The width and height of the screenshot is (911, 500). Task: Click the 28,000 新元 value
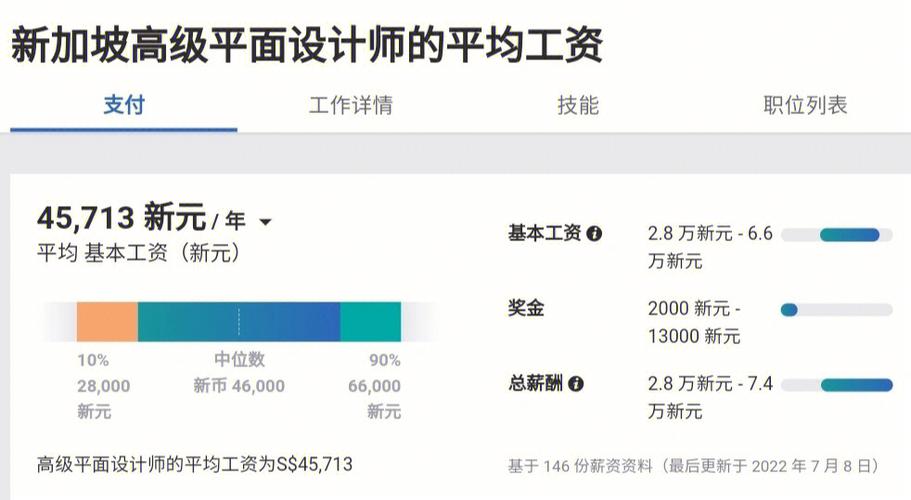(x=103, y=398)
